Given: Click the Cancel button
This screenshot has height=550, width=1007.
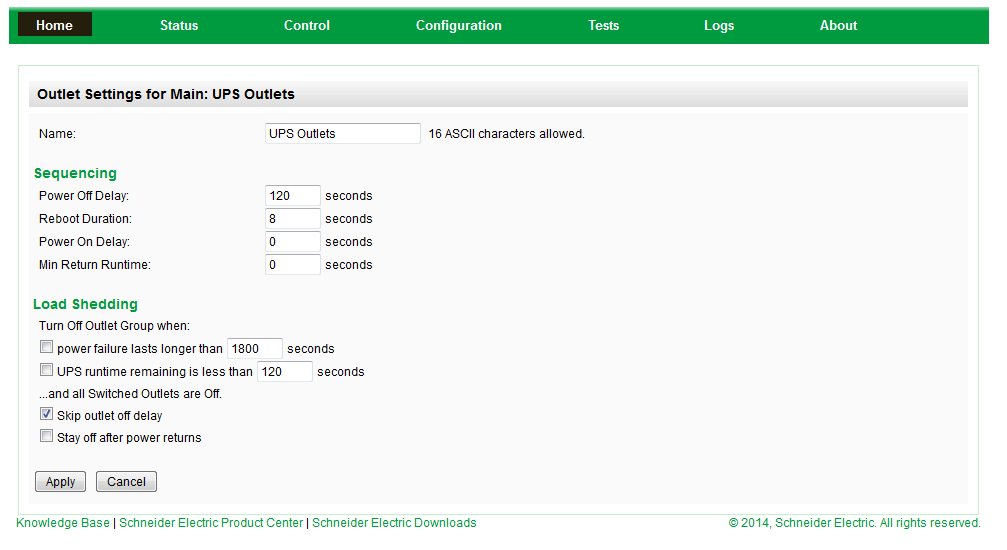Looking at the screenshot, I should coord(127,482).
